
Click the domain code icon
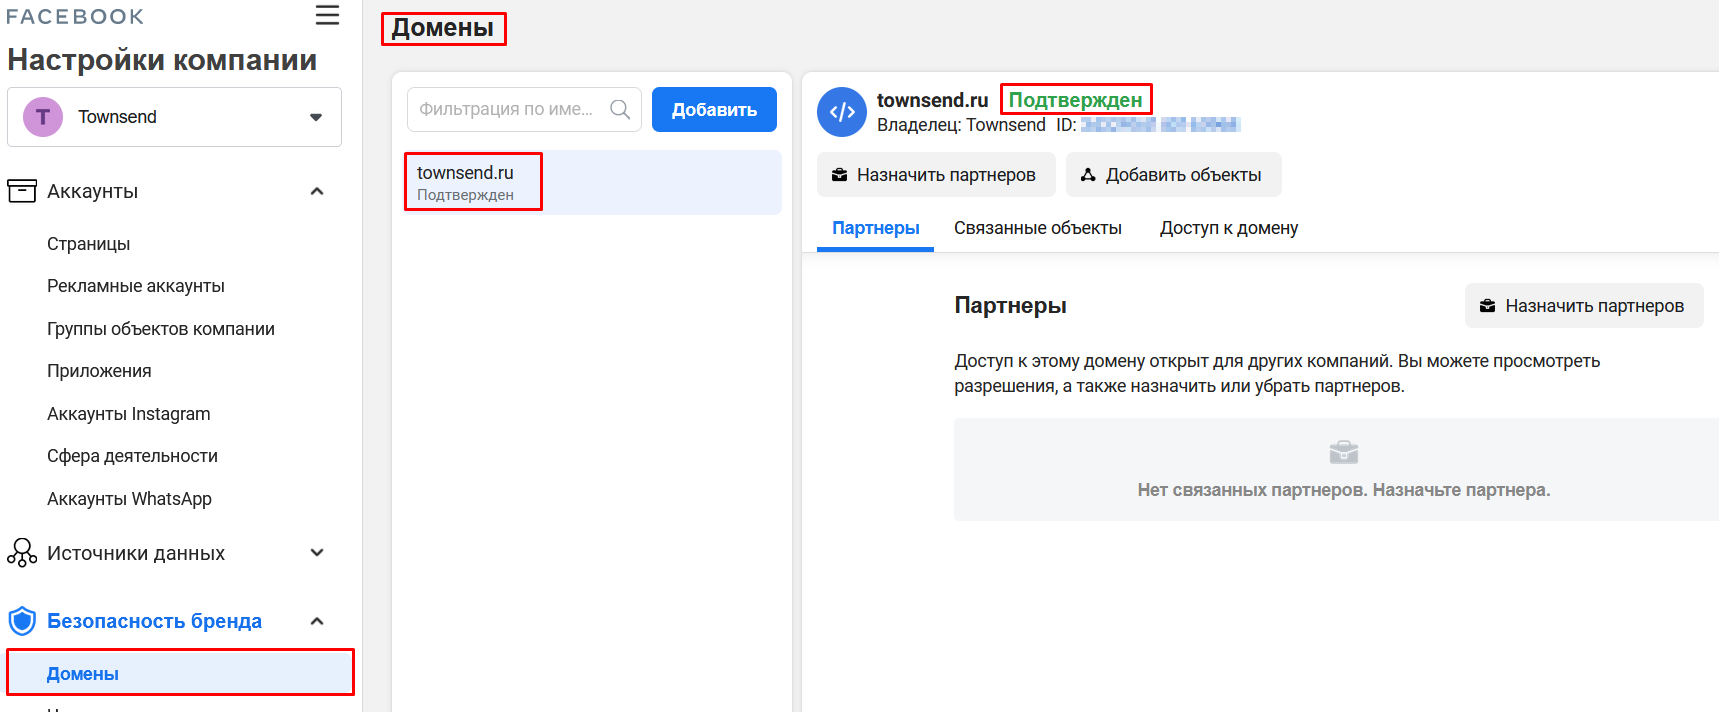(842, 112)
